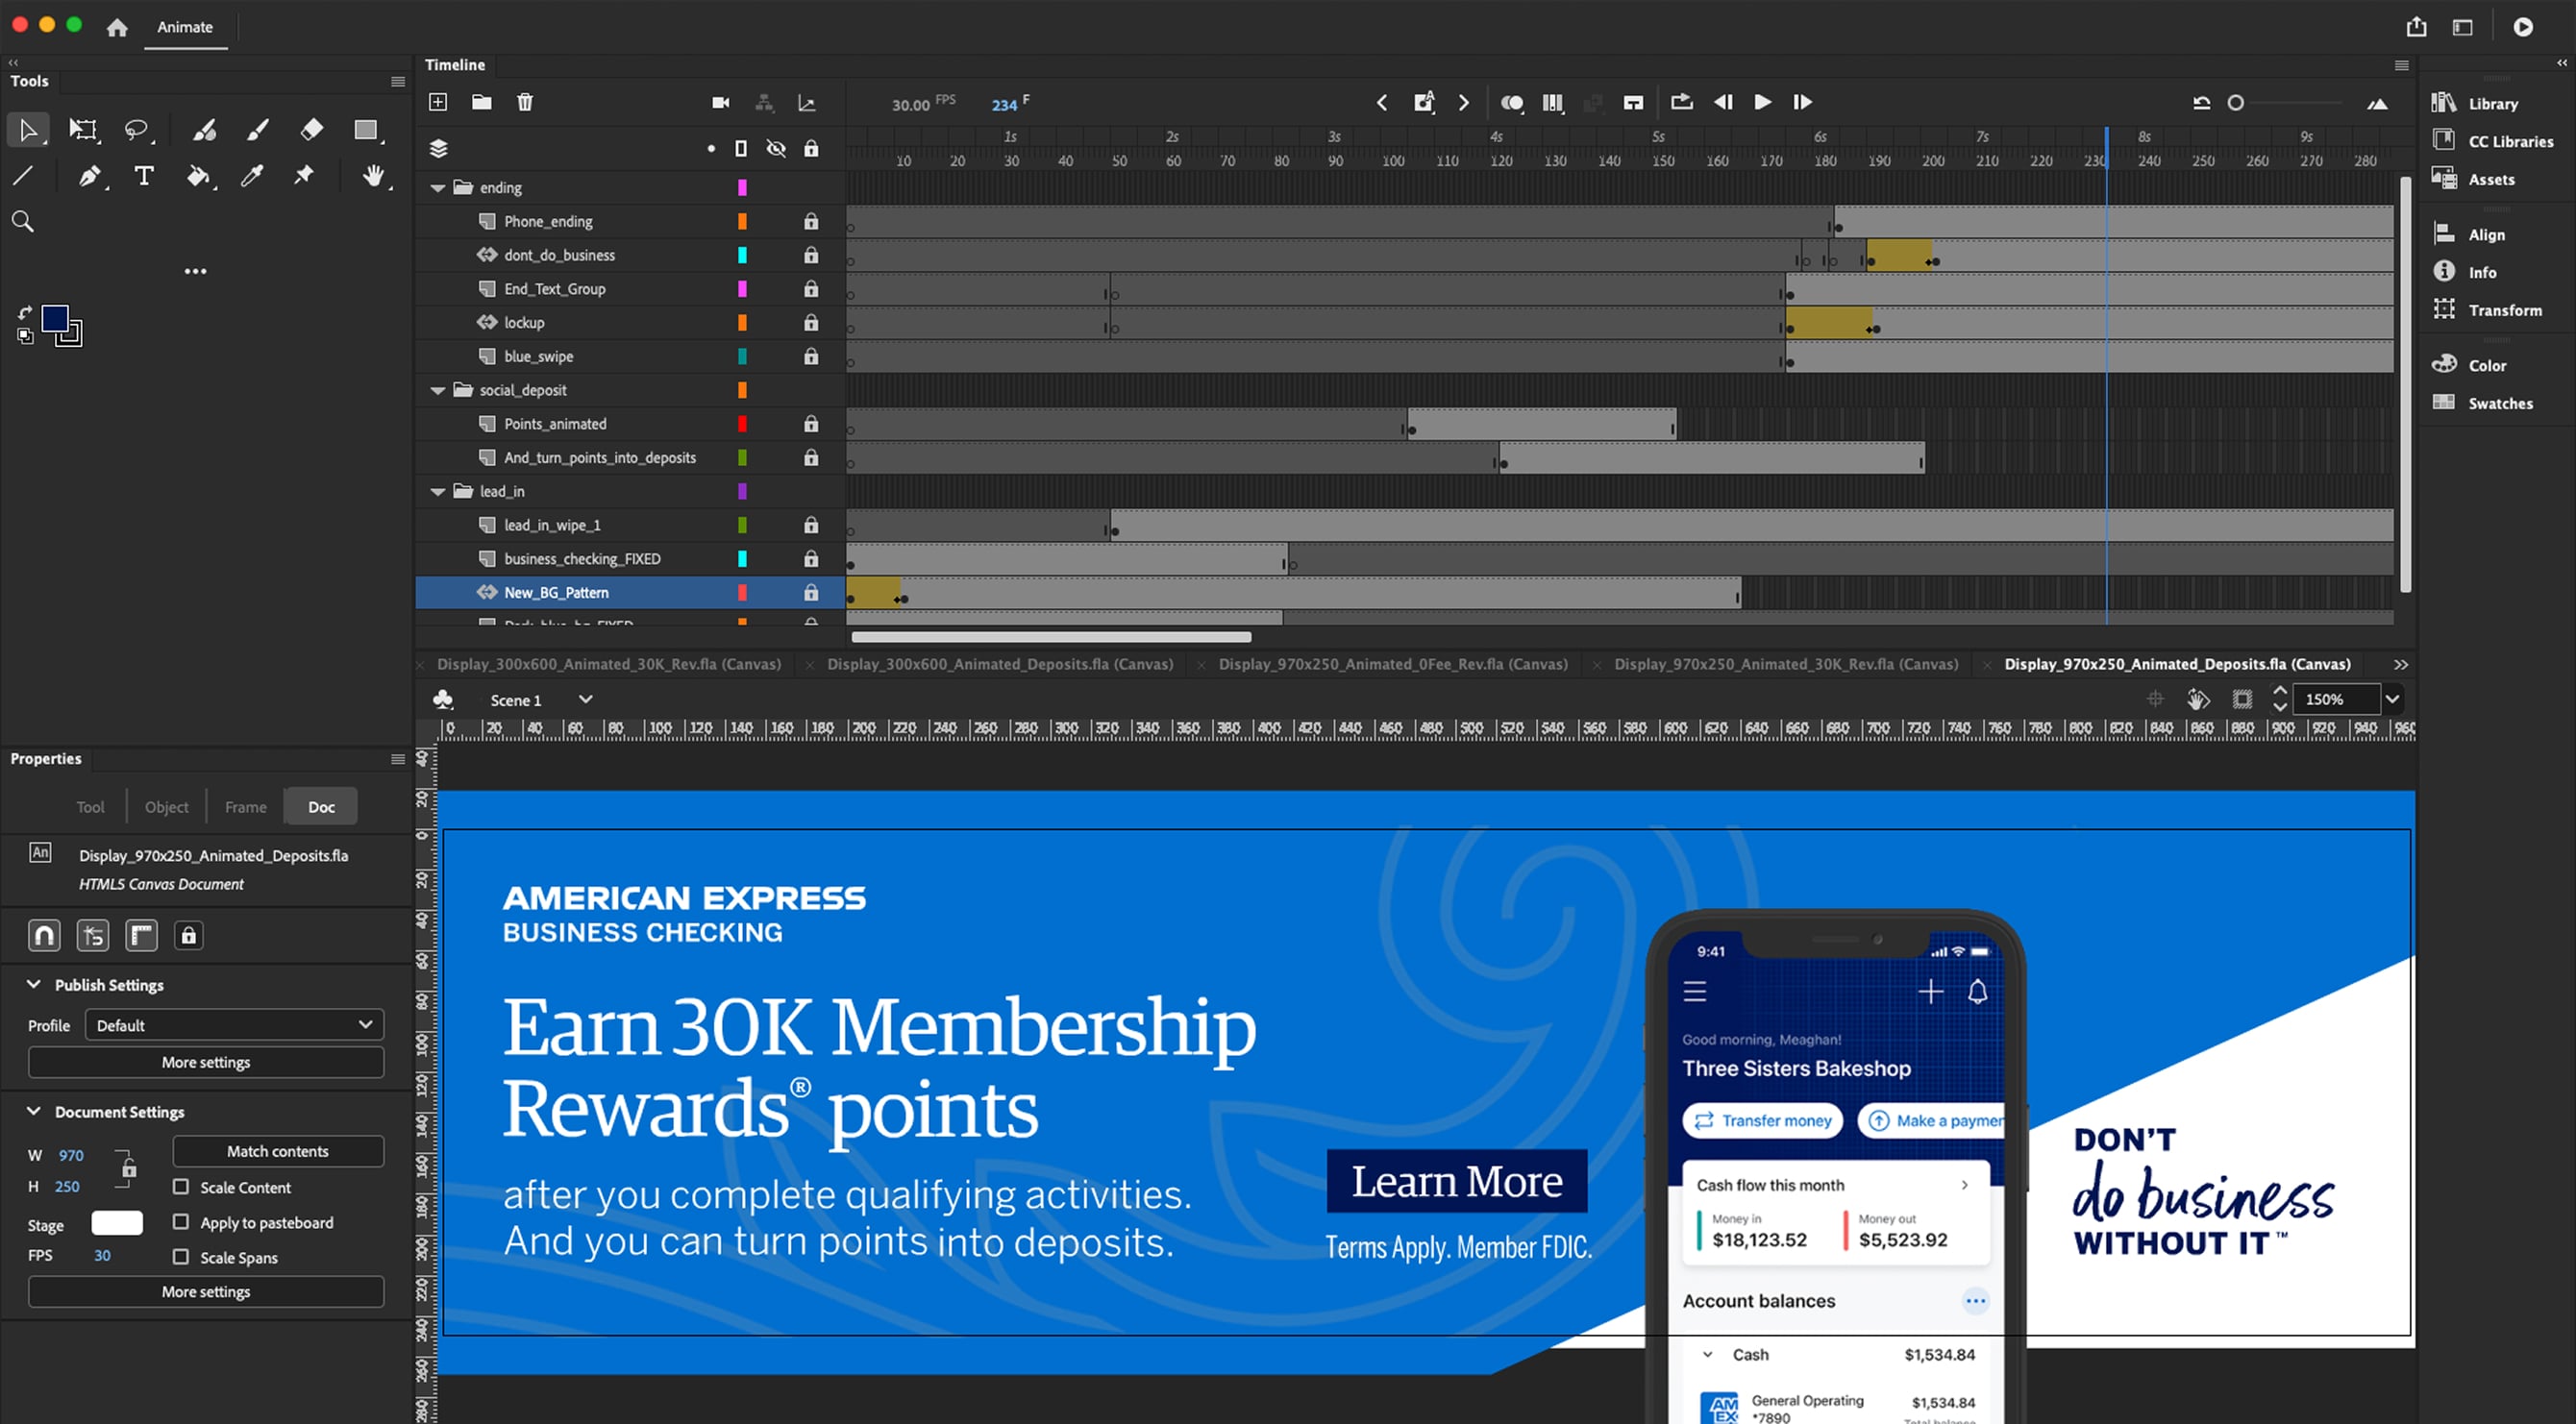This screenshot has width=2576, height=1424.
Task: Open the Display_300x600_Animated_Deposits.fla document tab
Action: coord(999,664)
